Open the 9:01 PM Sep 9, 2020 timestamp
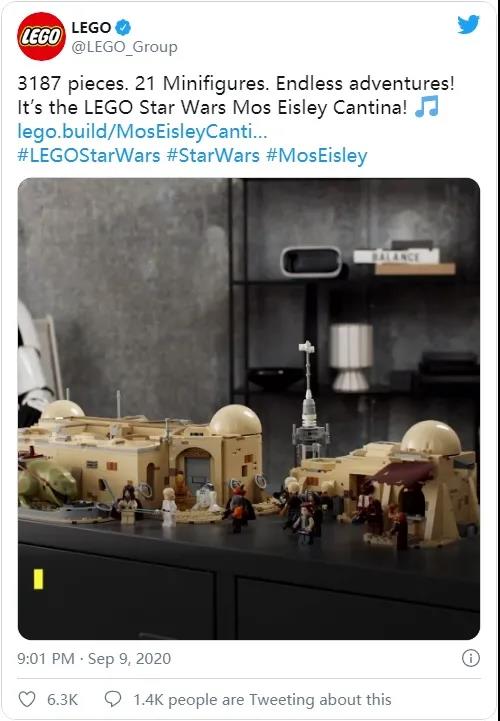Screen dimensions: 500x721 tap(94, 658)
